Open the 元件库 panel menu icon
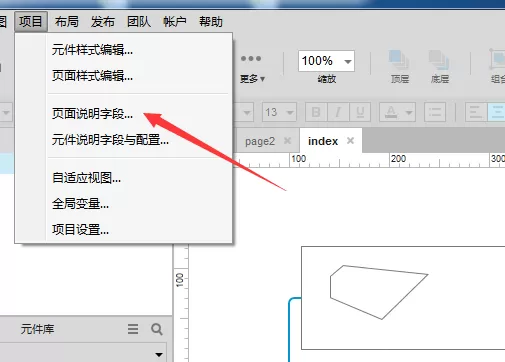 (133, 329)
